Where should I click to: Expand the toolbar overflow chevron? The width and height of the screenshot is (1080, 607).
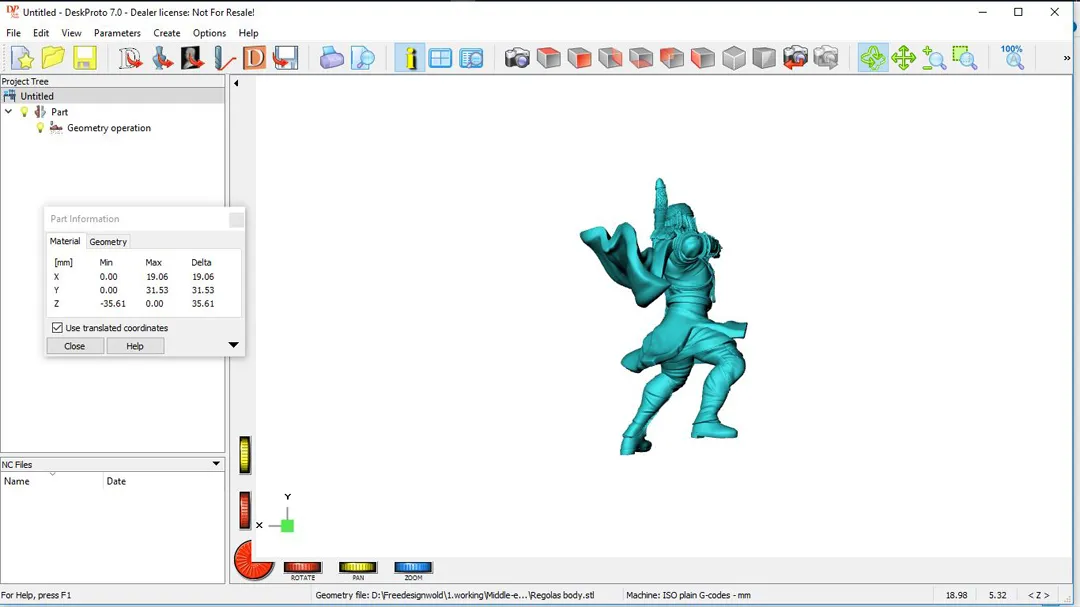pos(1066,59)
